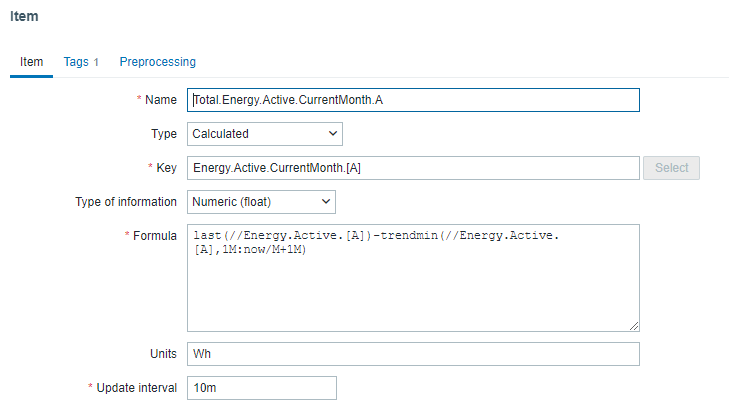Click the Key field label
The image size is (729, 408).
coord(165,167)
